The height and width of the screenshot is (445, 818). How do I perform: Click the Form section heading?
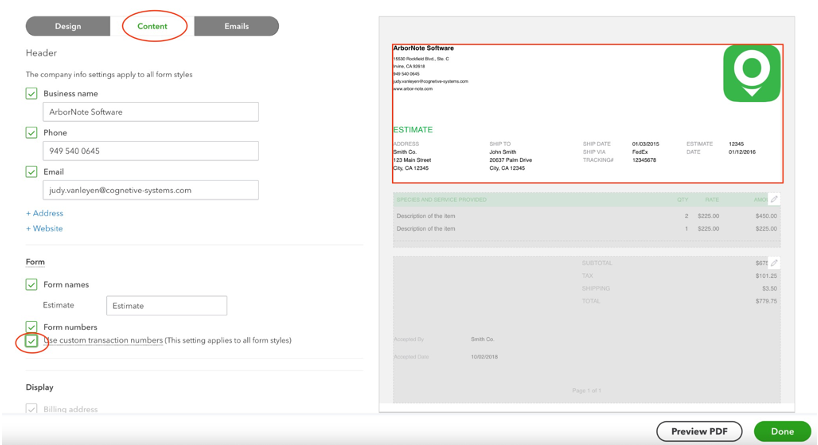(x=35, y=262)
